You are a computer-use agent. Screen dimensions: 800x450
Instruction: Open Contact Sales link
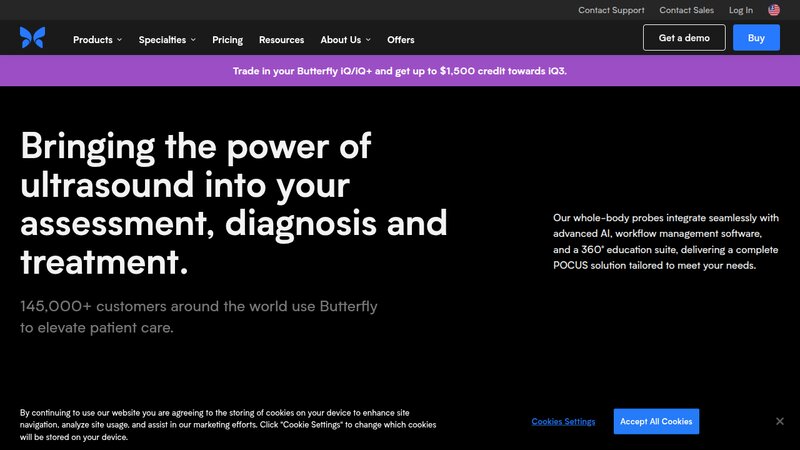[x=686, y=10]
